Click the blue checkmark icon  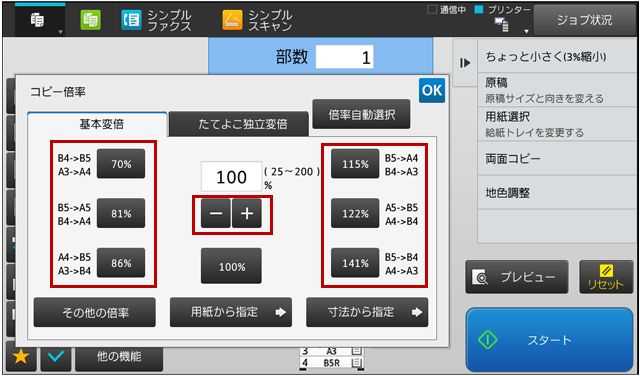click(56, 357)
